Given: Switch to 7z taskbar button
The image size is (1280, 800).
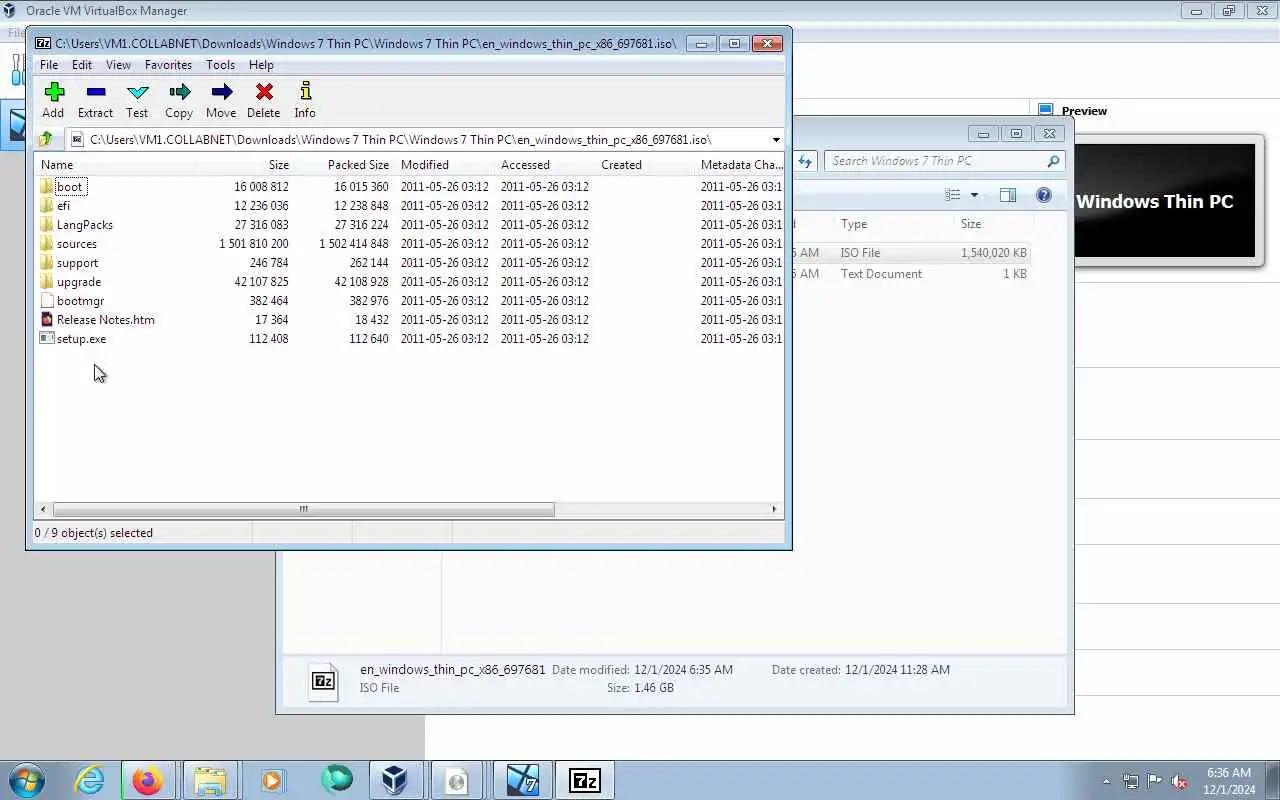Looking at the screenshot, I should pyautogui.click(x=584, y=780).
